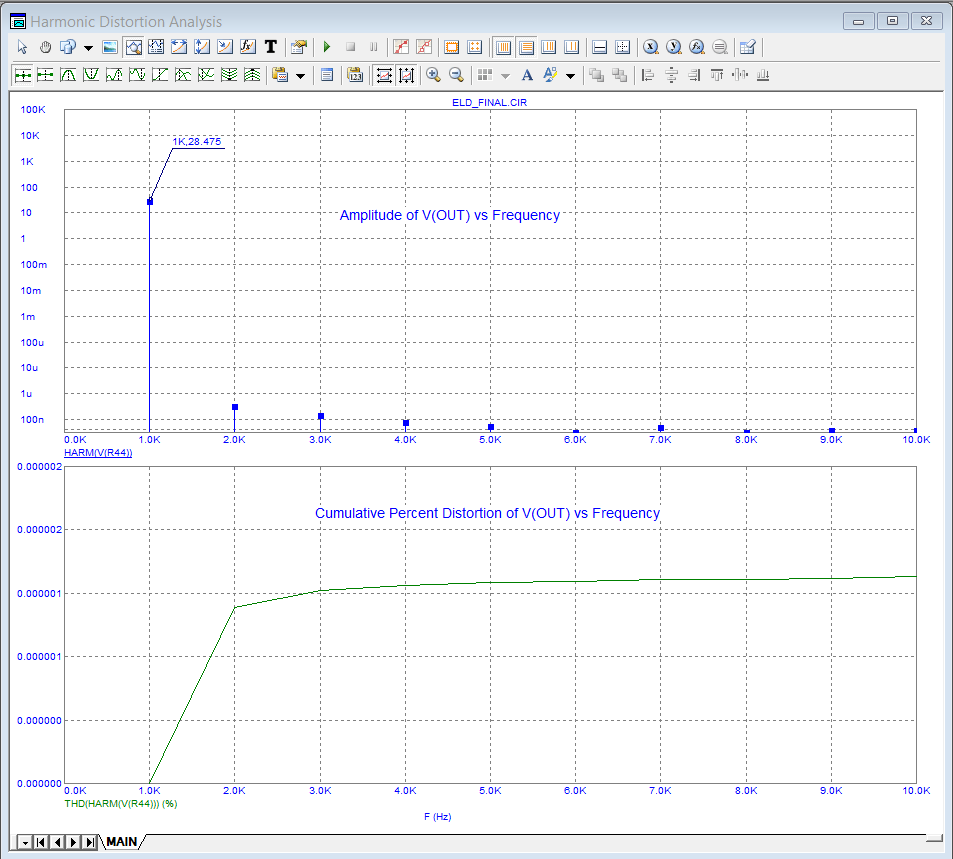
Task: Toggle horizontal auto-scale button
Action: click(x=384, y=75)
